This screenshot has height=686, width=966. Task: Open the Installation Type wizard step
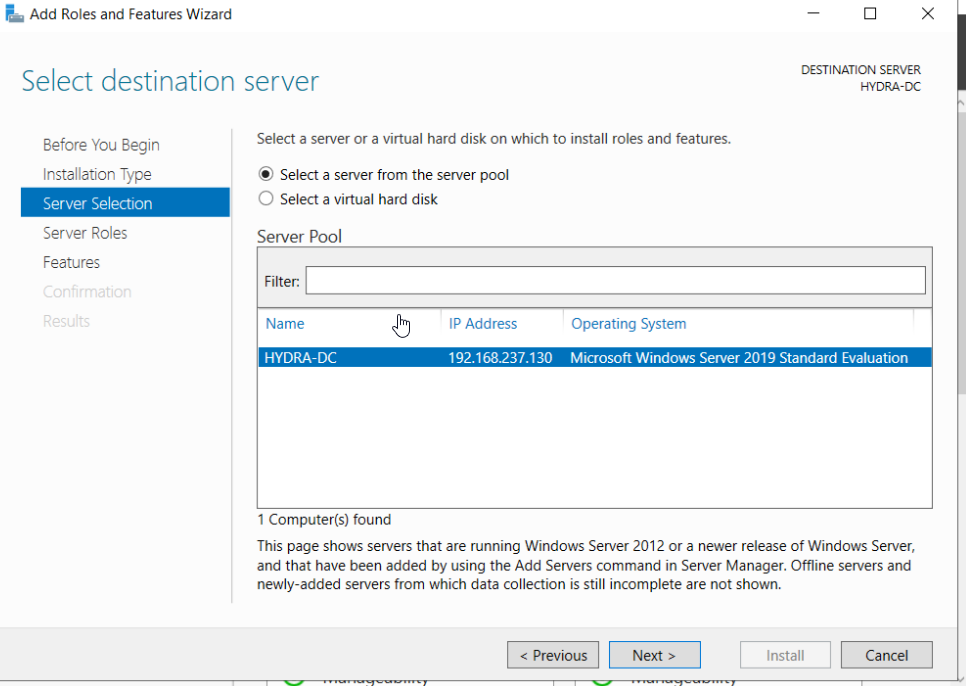(97, 173)
